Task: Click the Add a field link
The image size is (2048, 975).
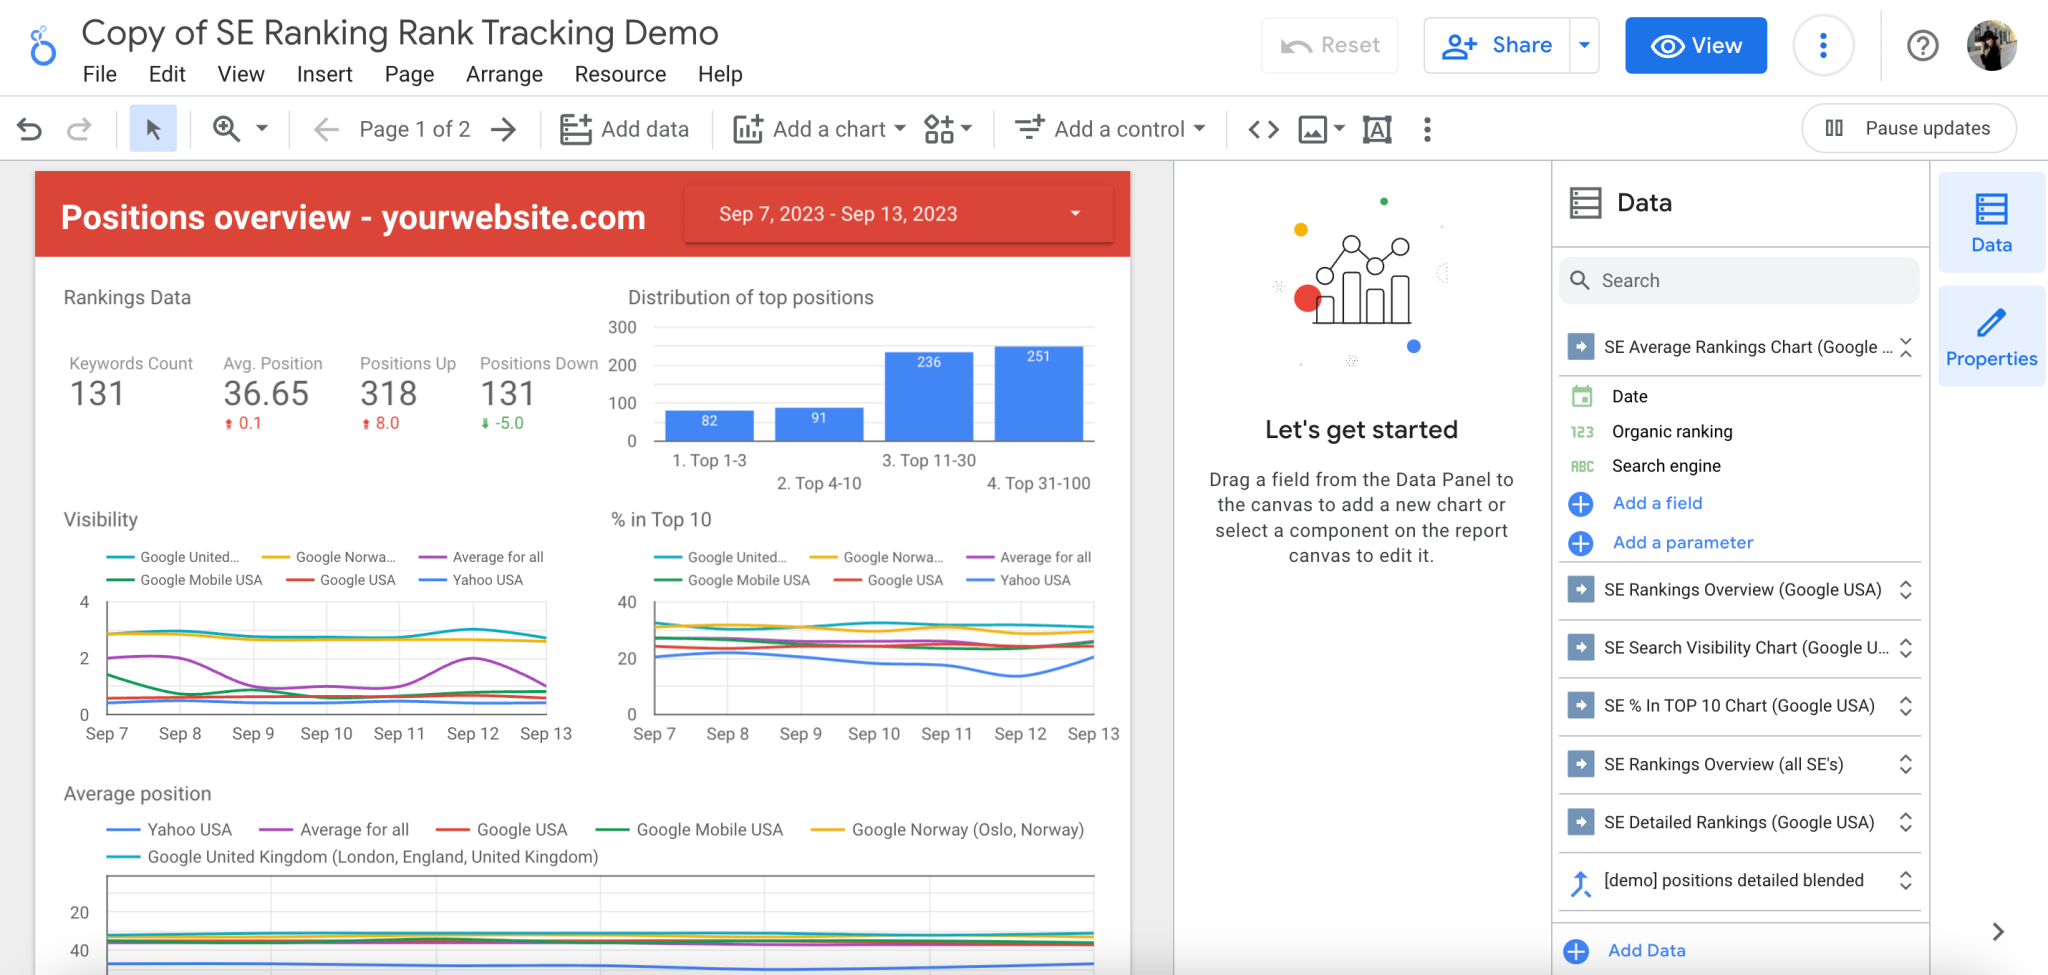Action: pyautogui.click(x=1656, y=503)
